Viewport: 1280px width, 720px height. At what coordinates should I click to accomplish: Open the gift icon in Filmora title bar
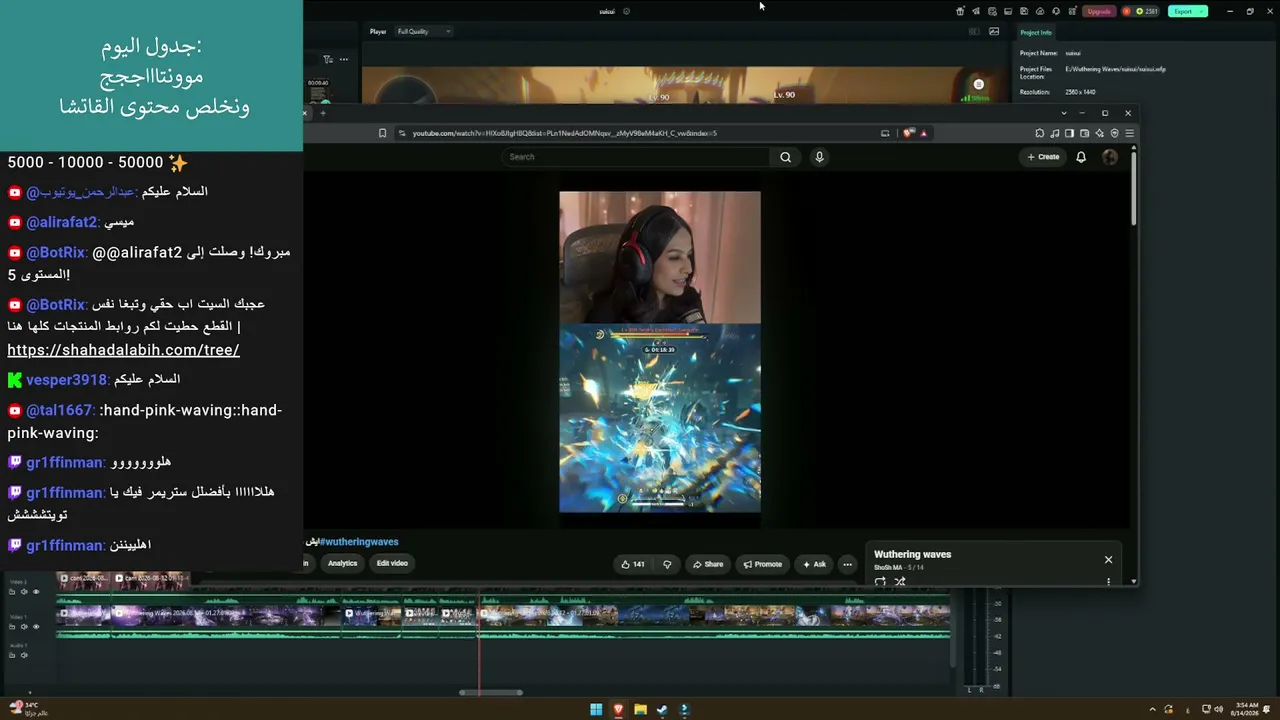click(960, 11)
